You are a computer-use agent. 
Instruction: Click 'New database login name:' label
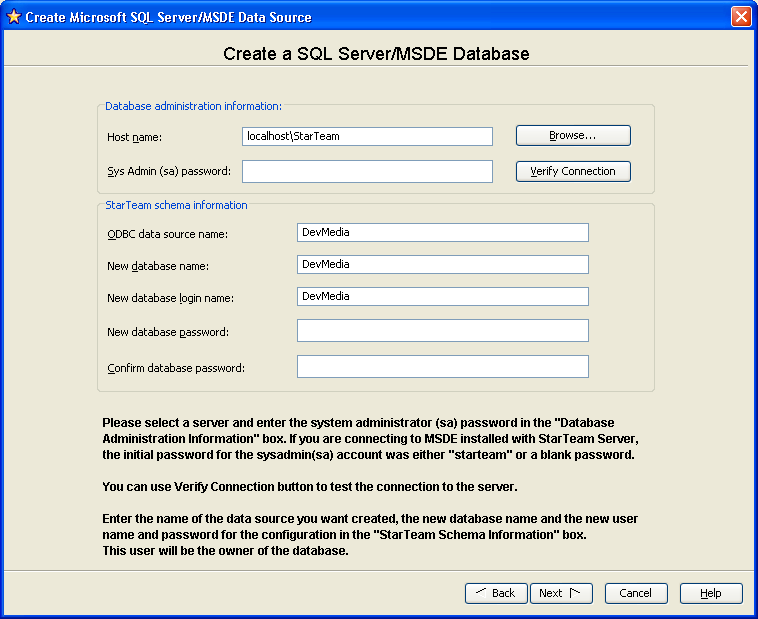pos(171,298)
